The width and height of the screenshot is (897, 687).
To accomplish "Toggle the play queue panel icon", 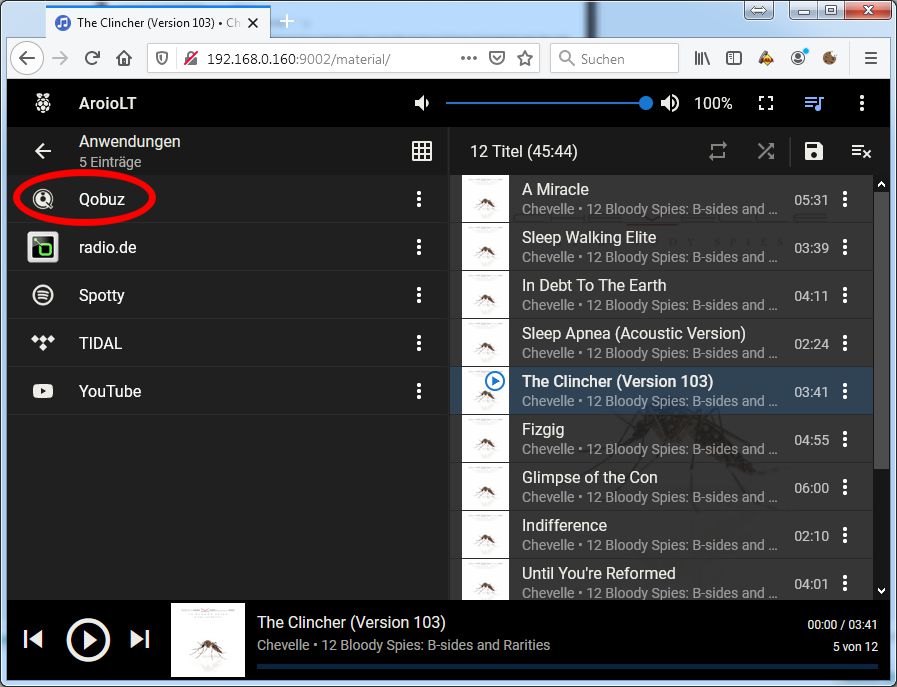I will pos(813,104).
